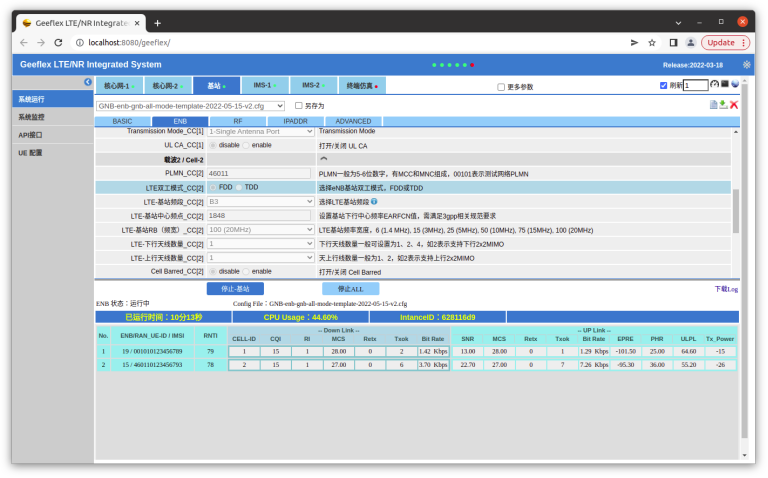Switch to the 终端仿真 tab
Image resolution: width=768 pixels, height=478 pixels.
[x=362, y=86]
